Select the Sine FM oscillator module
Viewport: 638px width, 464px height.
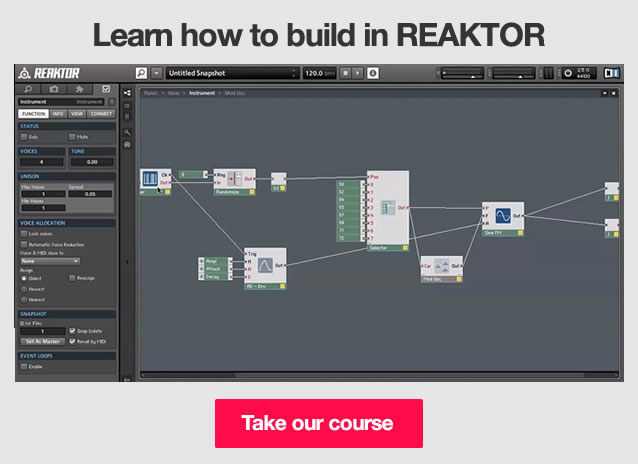503,219
